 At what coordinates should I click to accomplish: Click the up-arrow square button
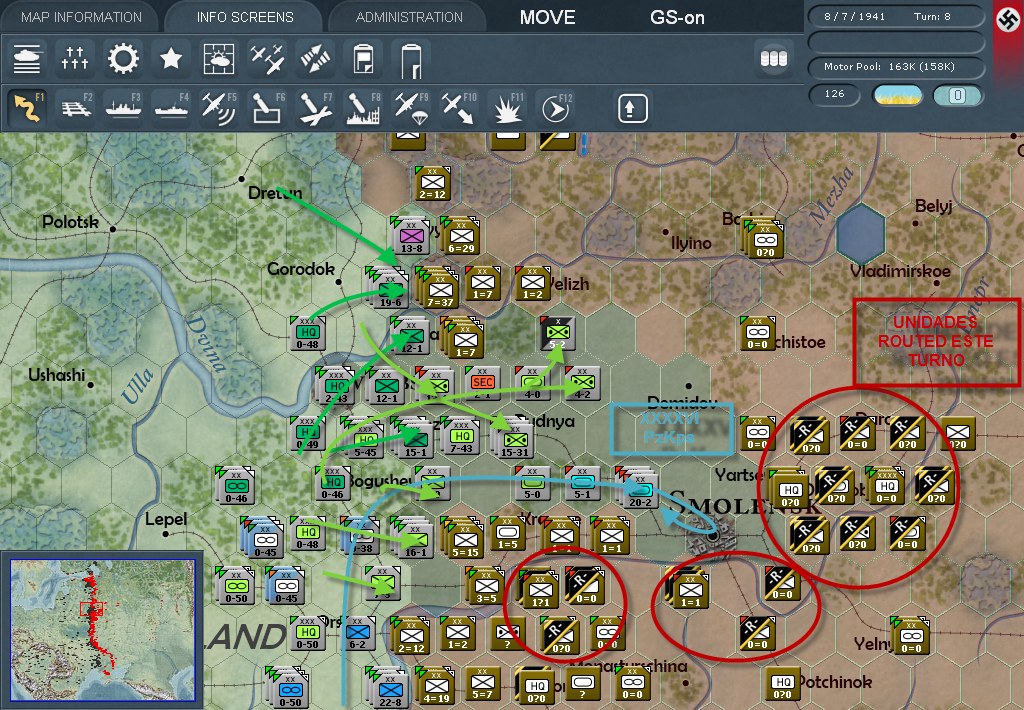coord(632,108)
